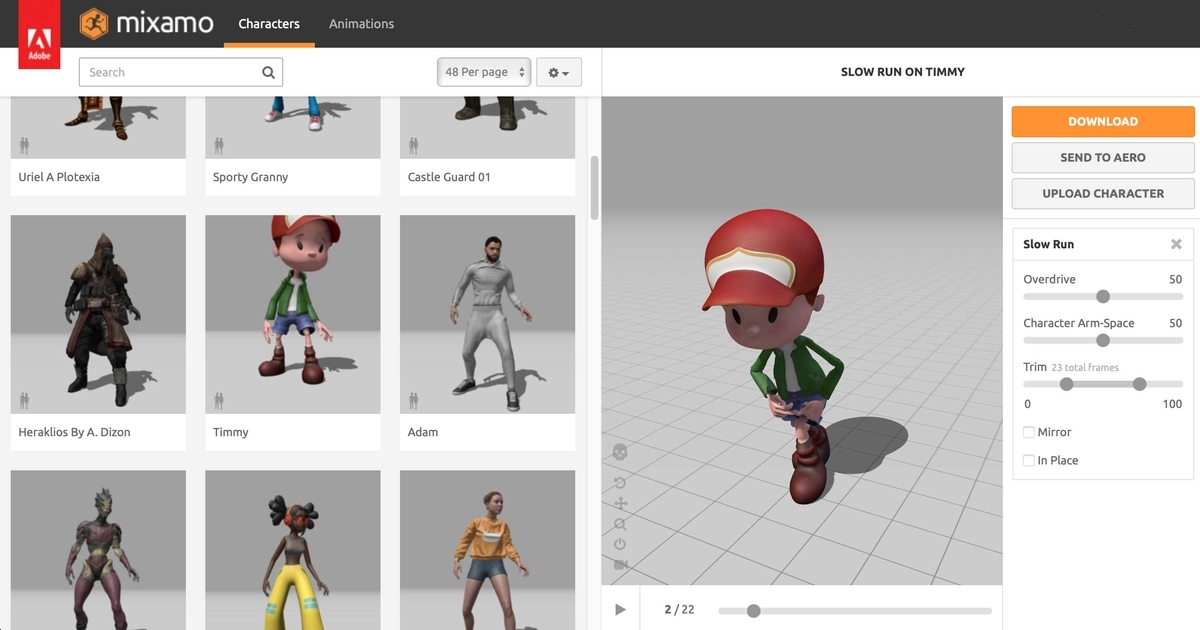
Task: Open the gear settings dropdown
Action: 559,72
